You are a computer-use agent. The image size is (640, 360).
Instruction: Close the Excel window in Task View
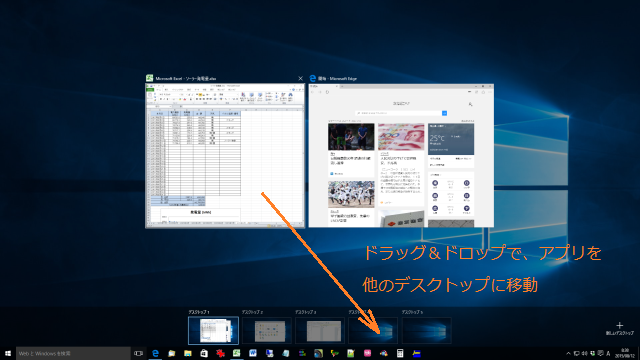point(300,78)
